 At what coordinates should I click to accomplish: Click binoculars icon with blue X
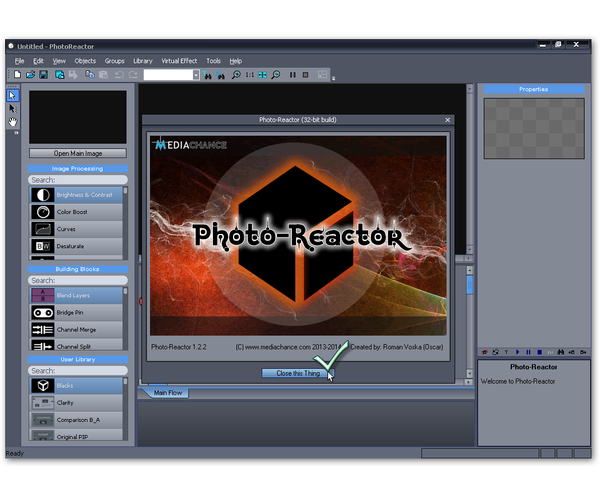[220, 75]
